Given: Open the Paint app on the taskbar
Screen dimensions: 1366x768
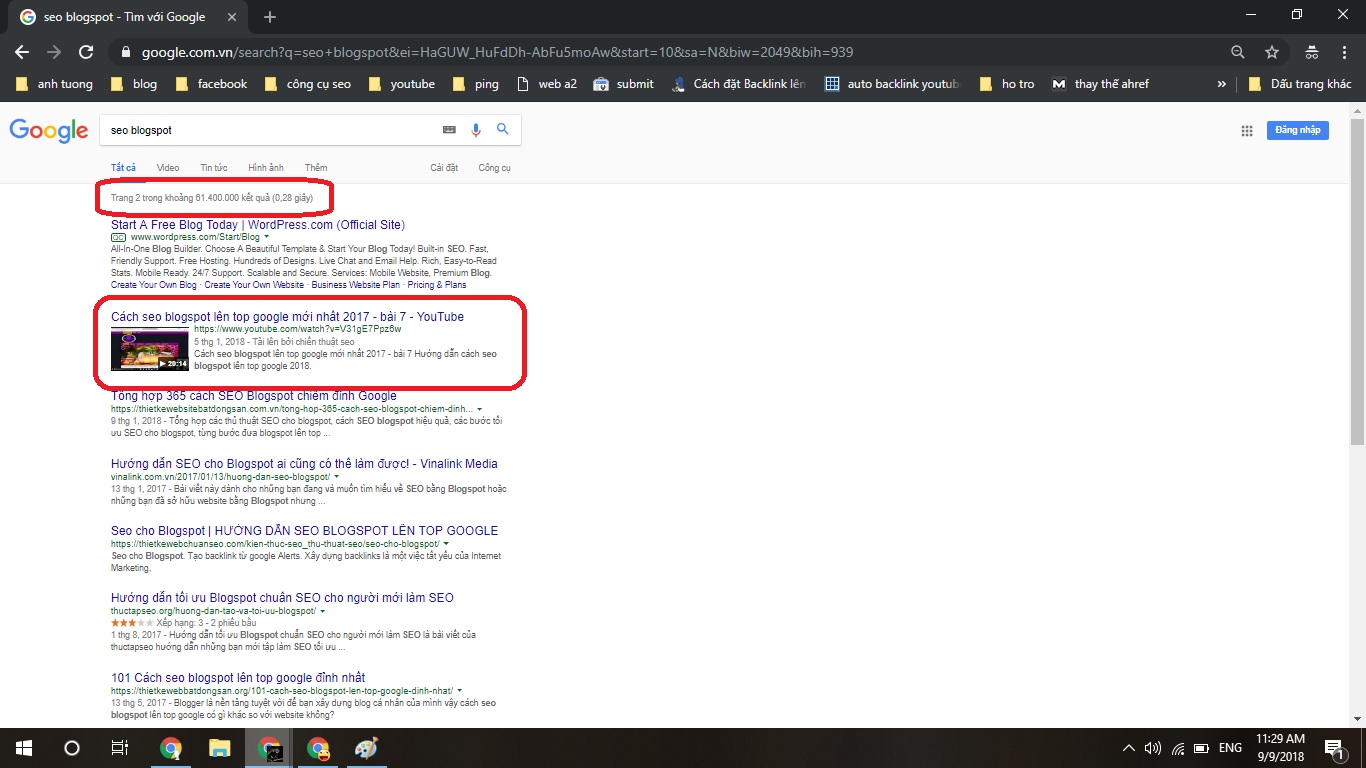Looking at the screenshot, I should click(x=366, y=748).
